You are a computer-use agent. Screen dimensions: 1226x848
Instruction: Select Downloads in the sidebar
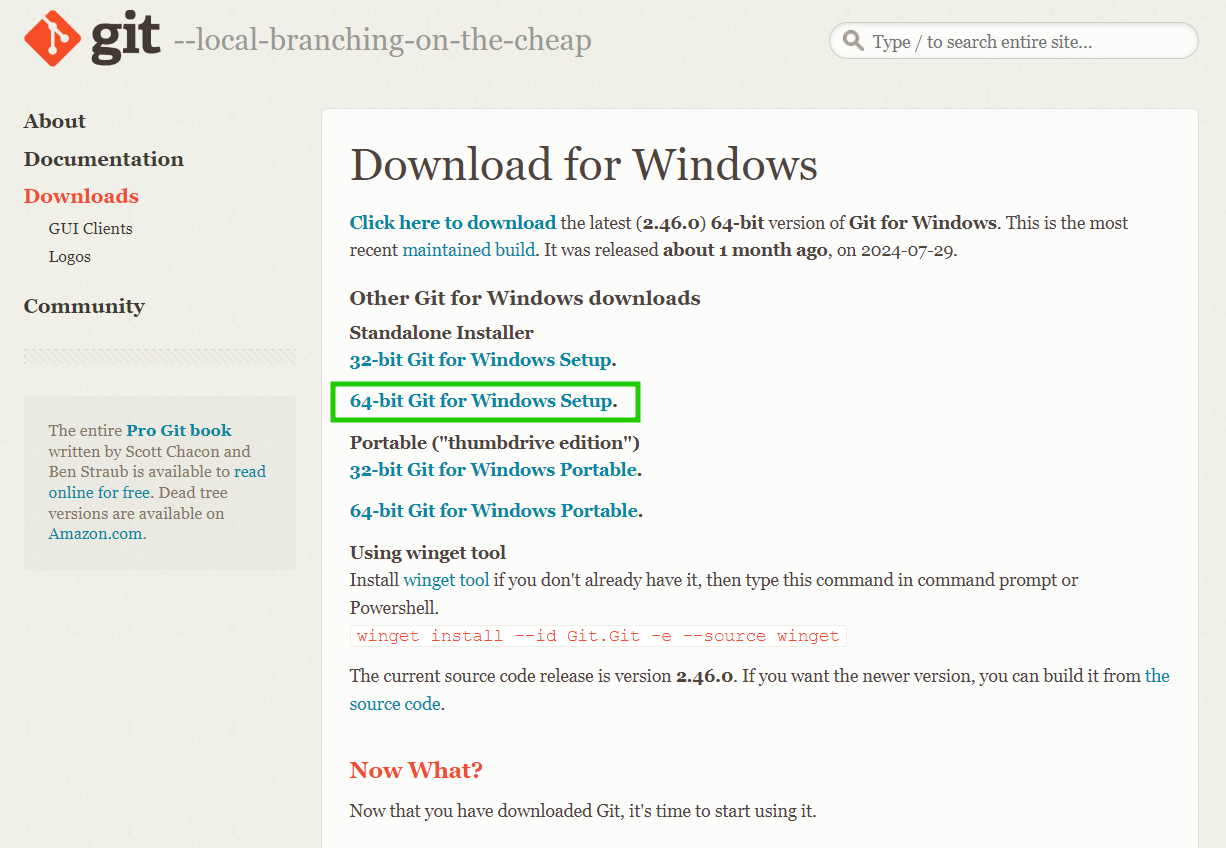(81, 196)
